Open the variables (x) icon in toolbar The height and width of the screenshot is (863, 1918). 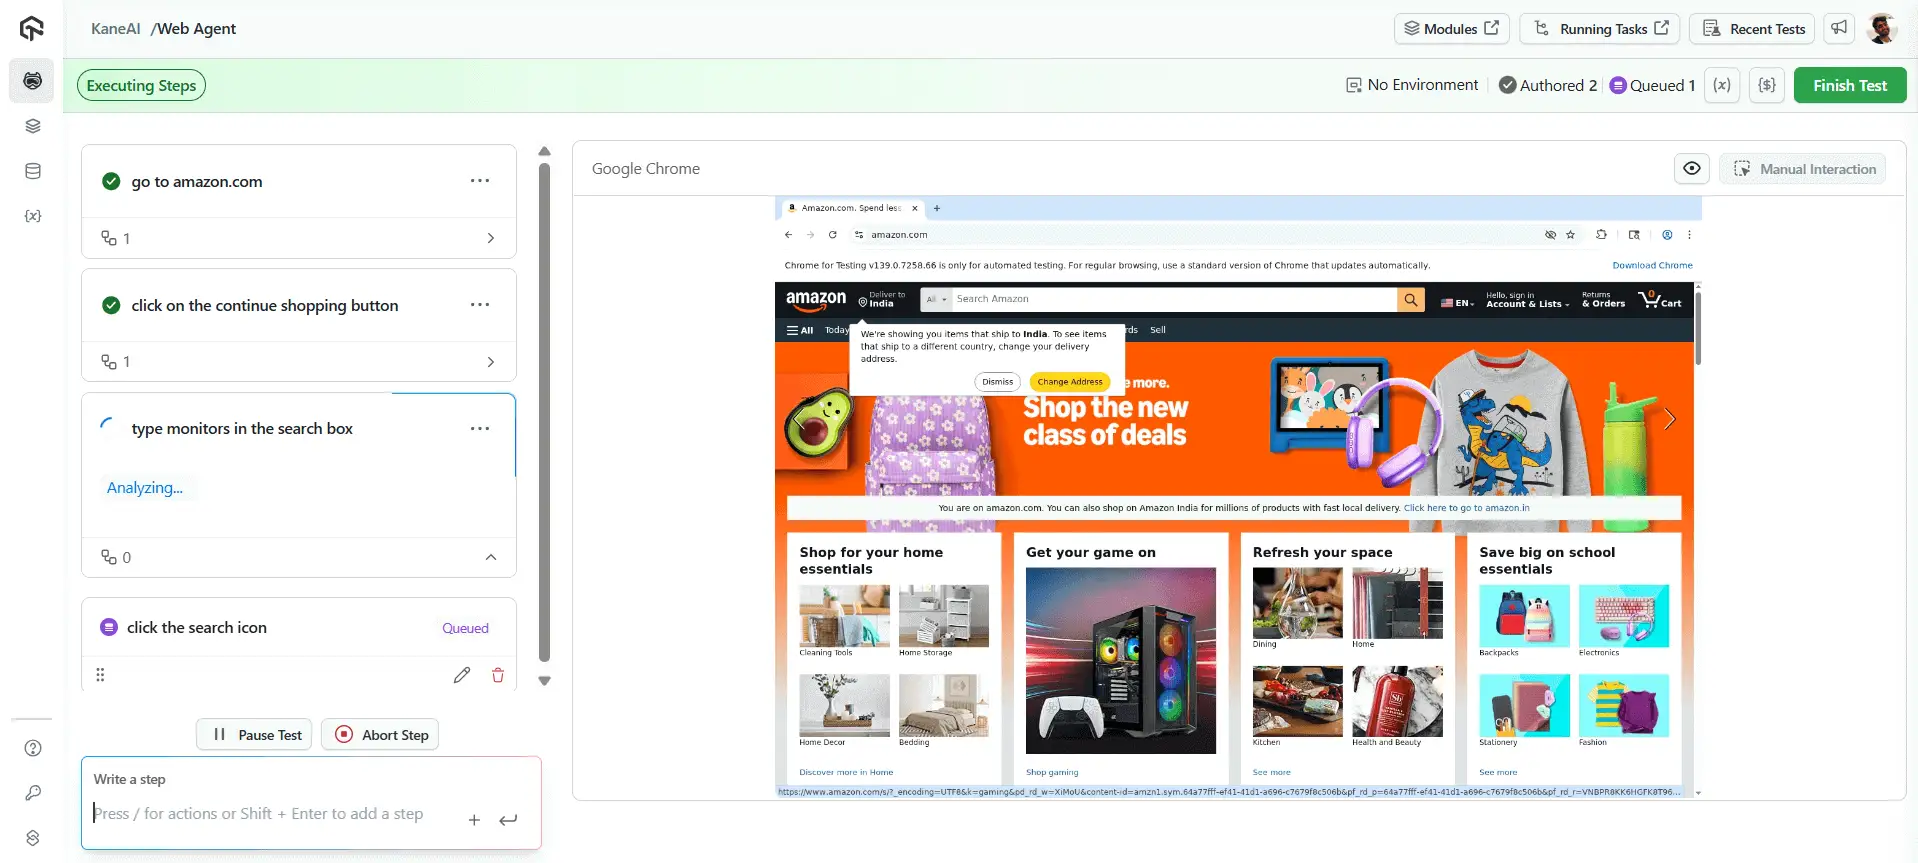point(1722,85)
